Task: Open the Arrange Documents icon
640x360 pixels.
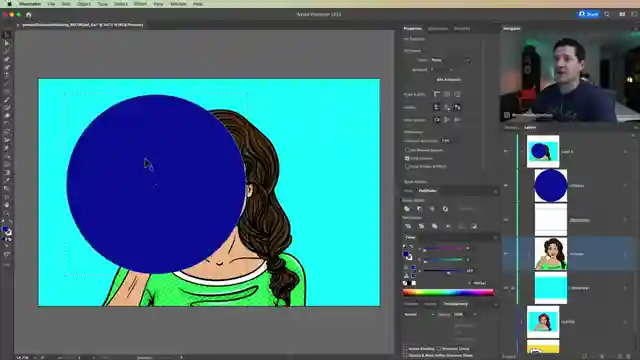Action: click(x=622, y=14)
